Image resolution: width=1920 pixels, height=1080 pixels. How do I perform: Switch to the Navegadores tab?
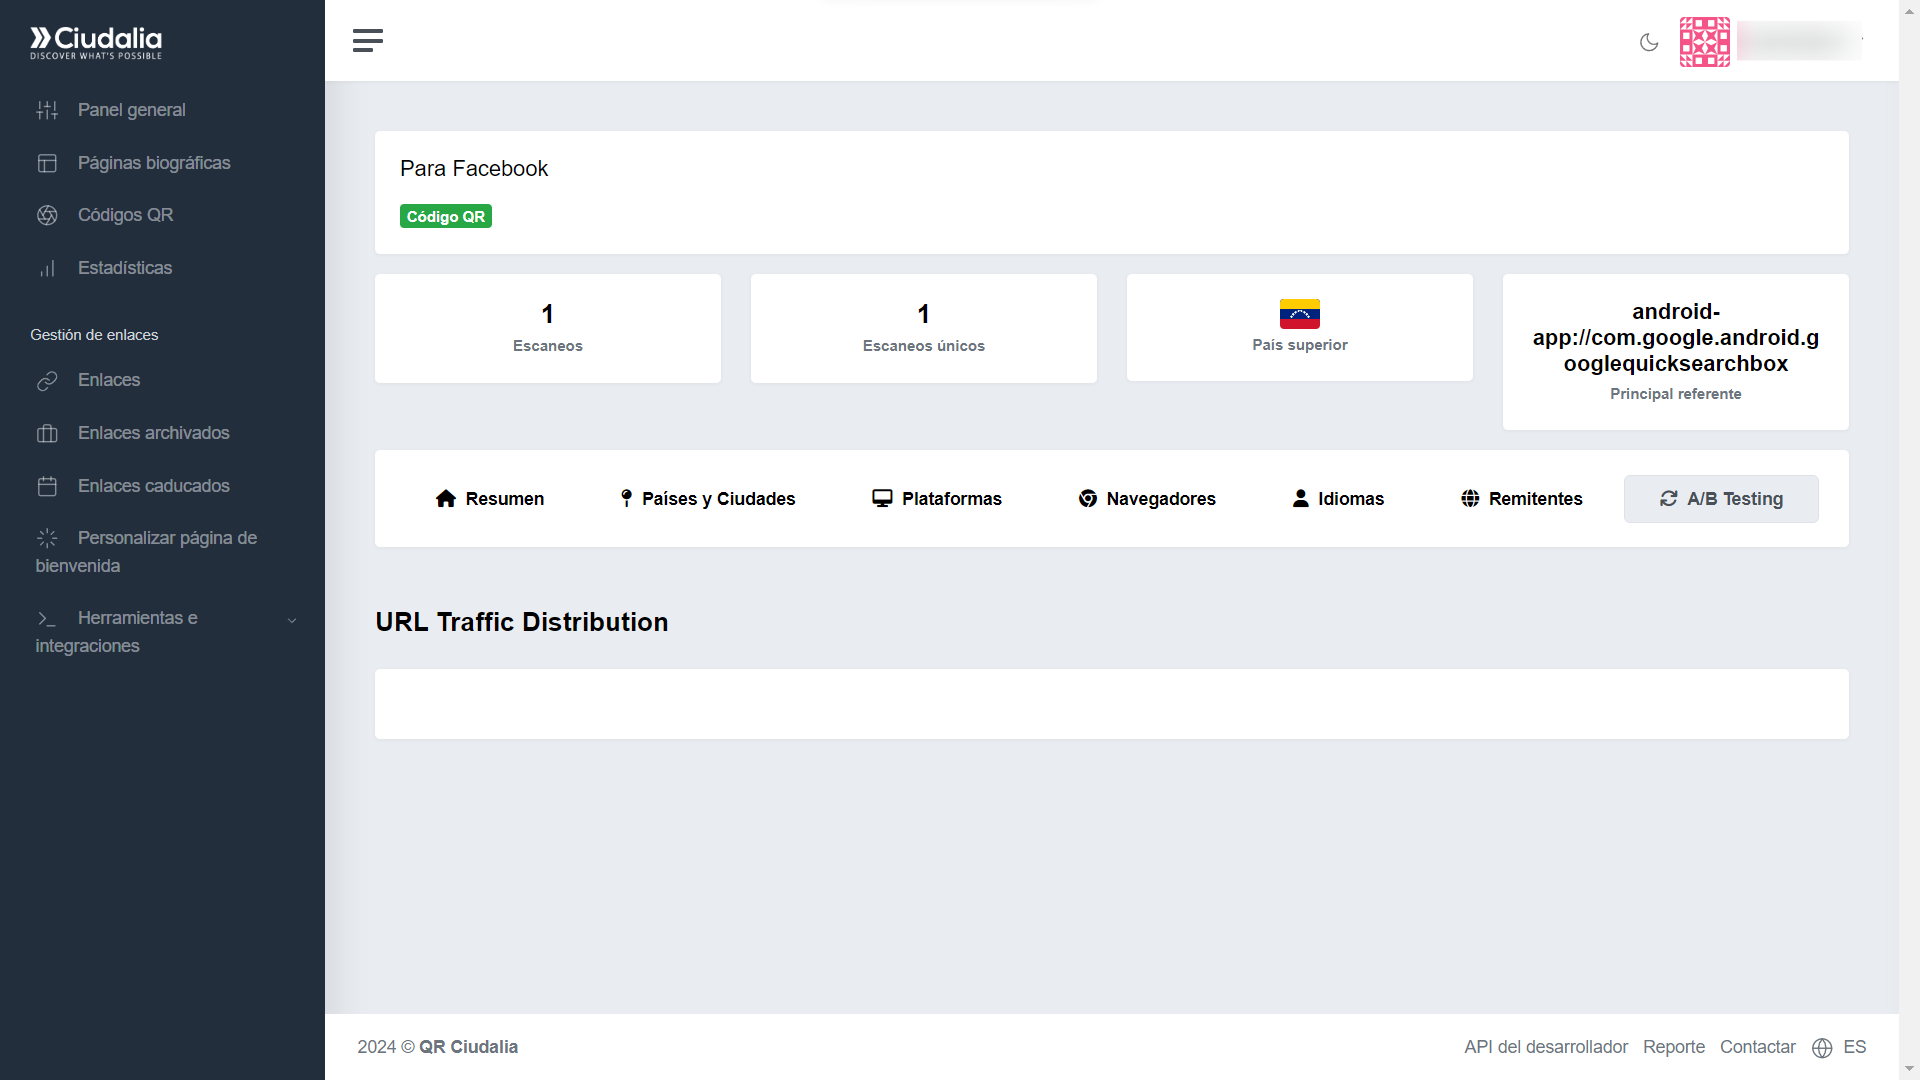(x=1146, y=498)
